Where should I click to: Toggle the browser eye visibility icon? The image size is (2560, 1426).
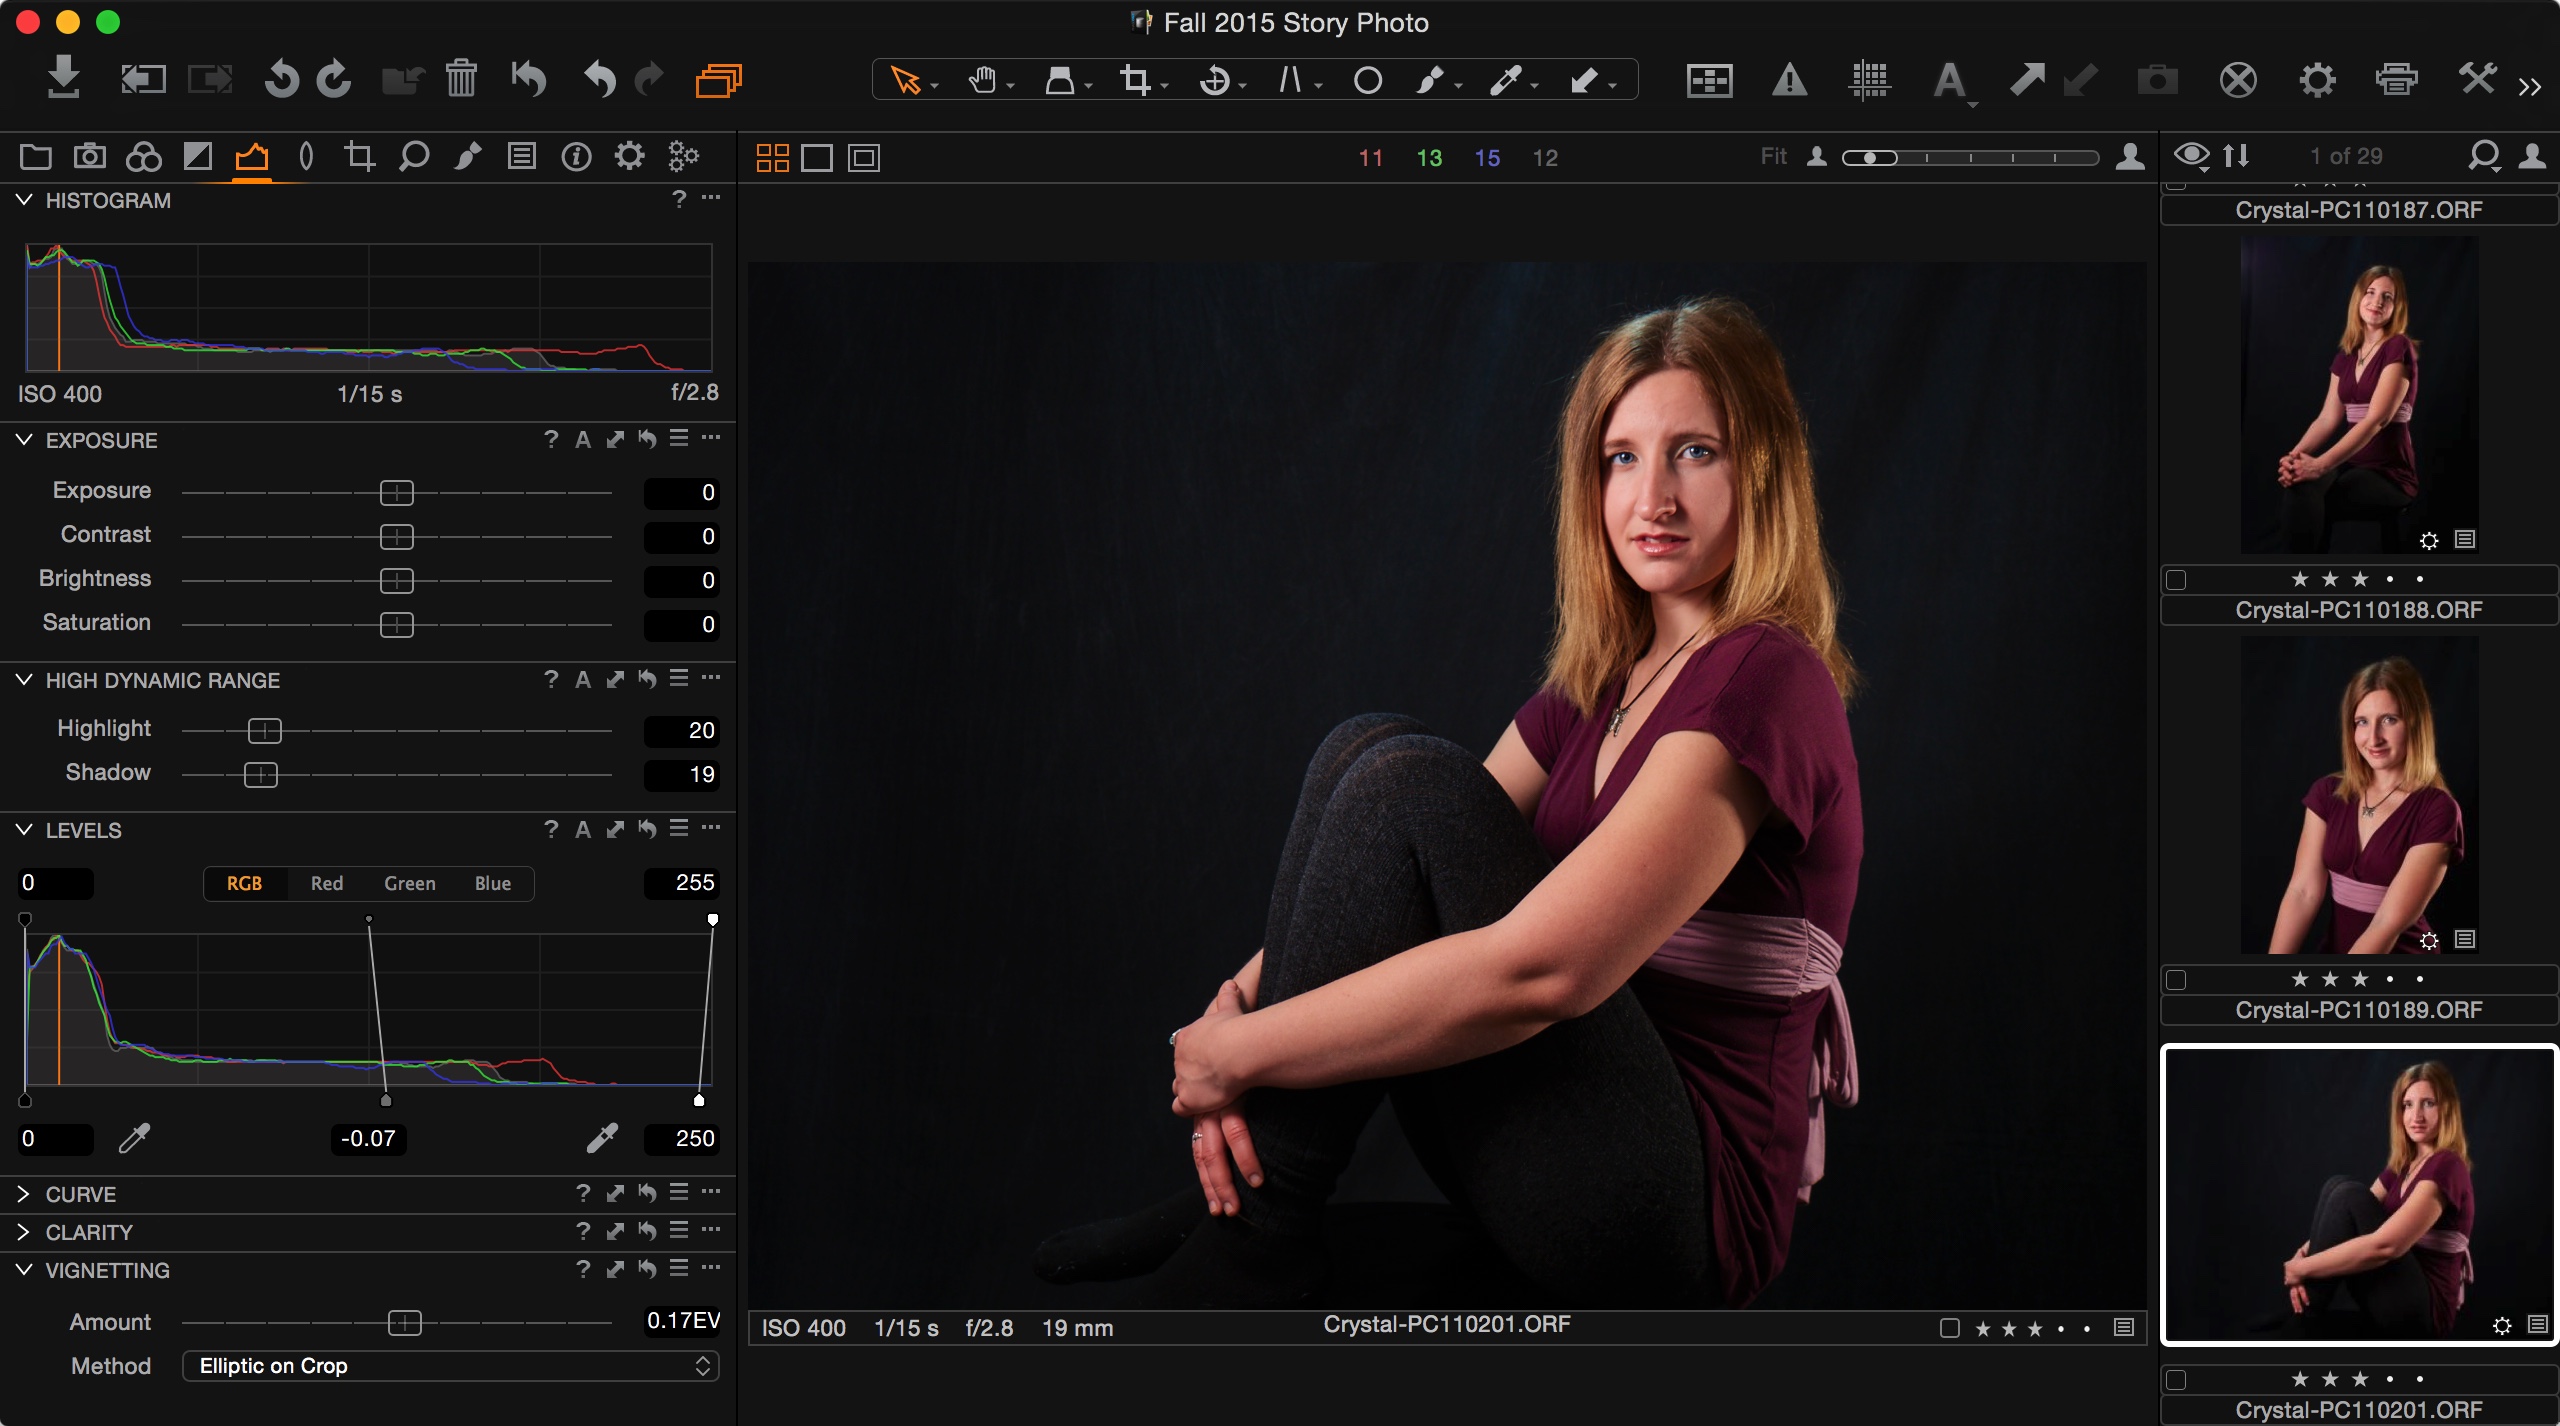coord(2191,156)
